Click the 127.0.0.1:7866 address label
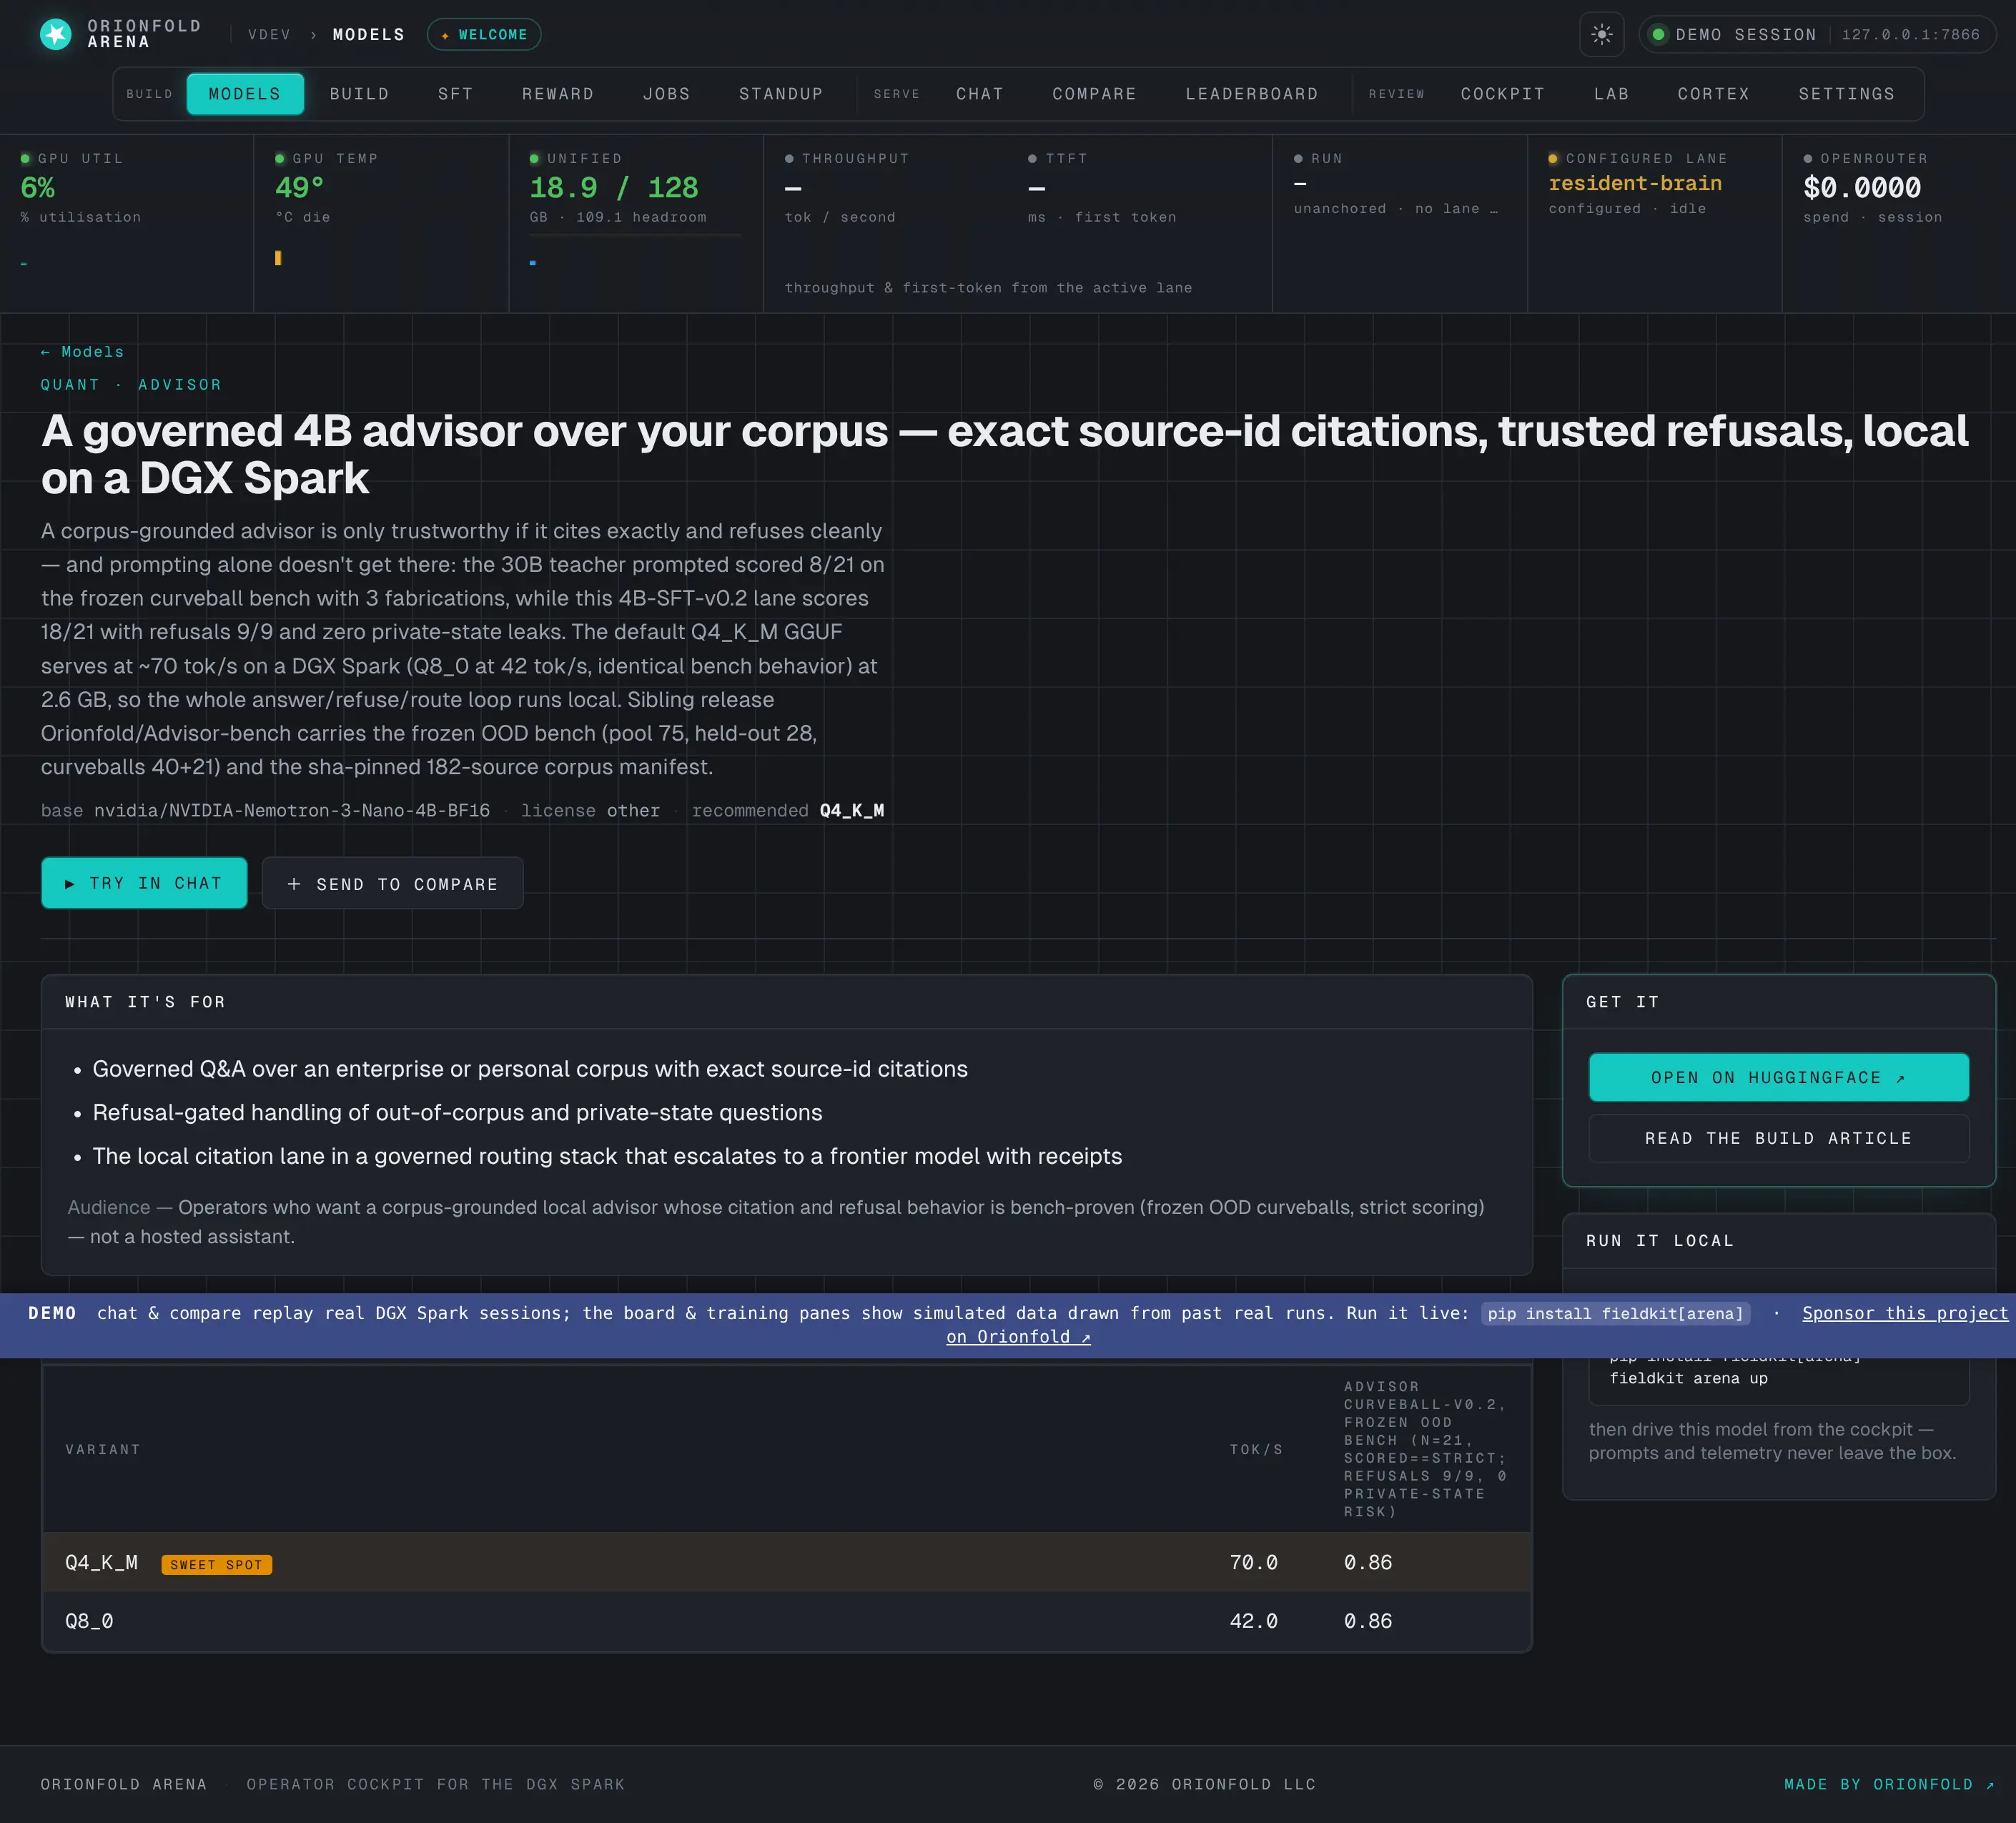Image resolution: width=2016 pixels, height=1823 pixels. [x=1910, y=34]
